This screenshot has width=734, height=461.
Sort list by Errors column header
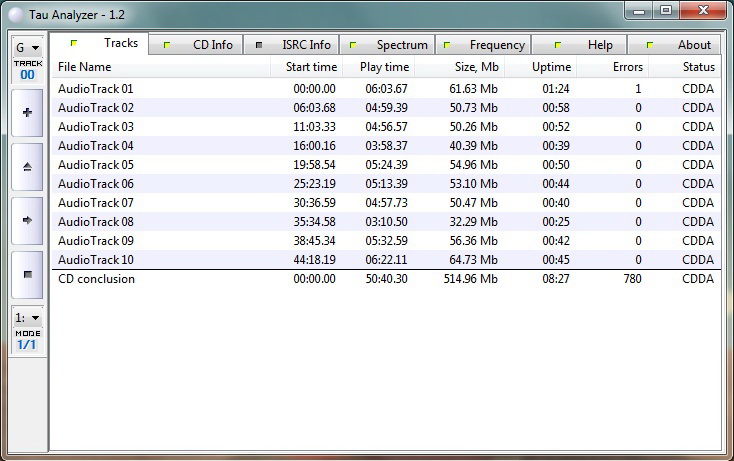click(612, 67)
